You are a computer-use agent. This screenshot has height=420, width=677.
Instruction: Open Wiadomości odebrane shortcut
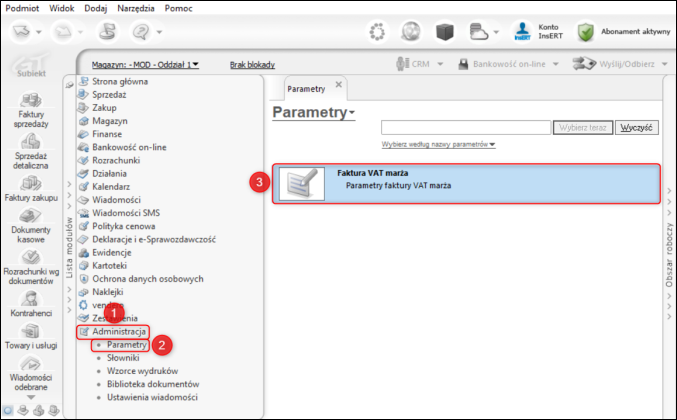[31, 373]
